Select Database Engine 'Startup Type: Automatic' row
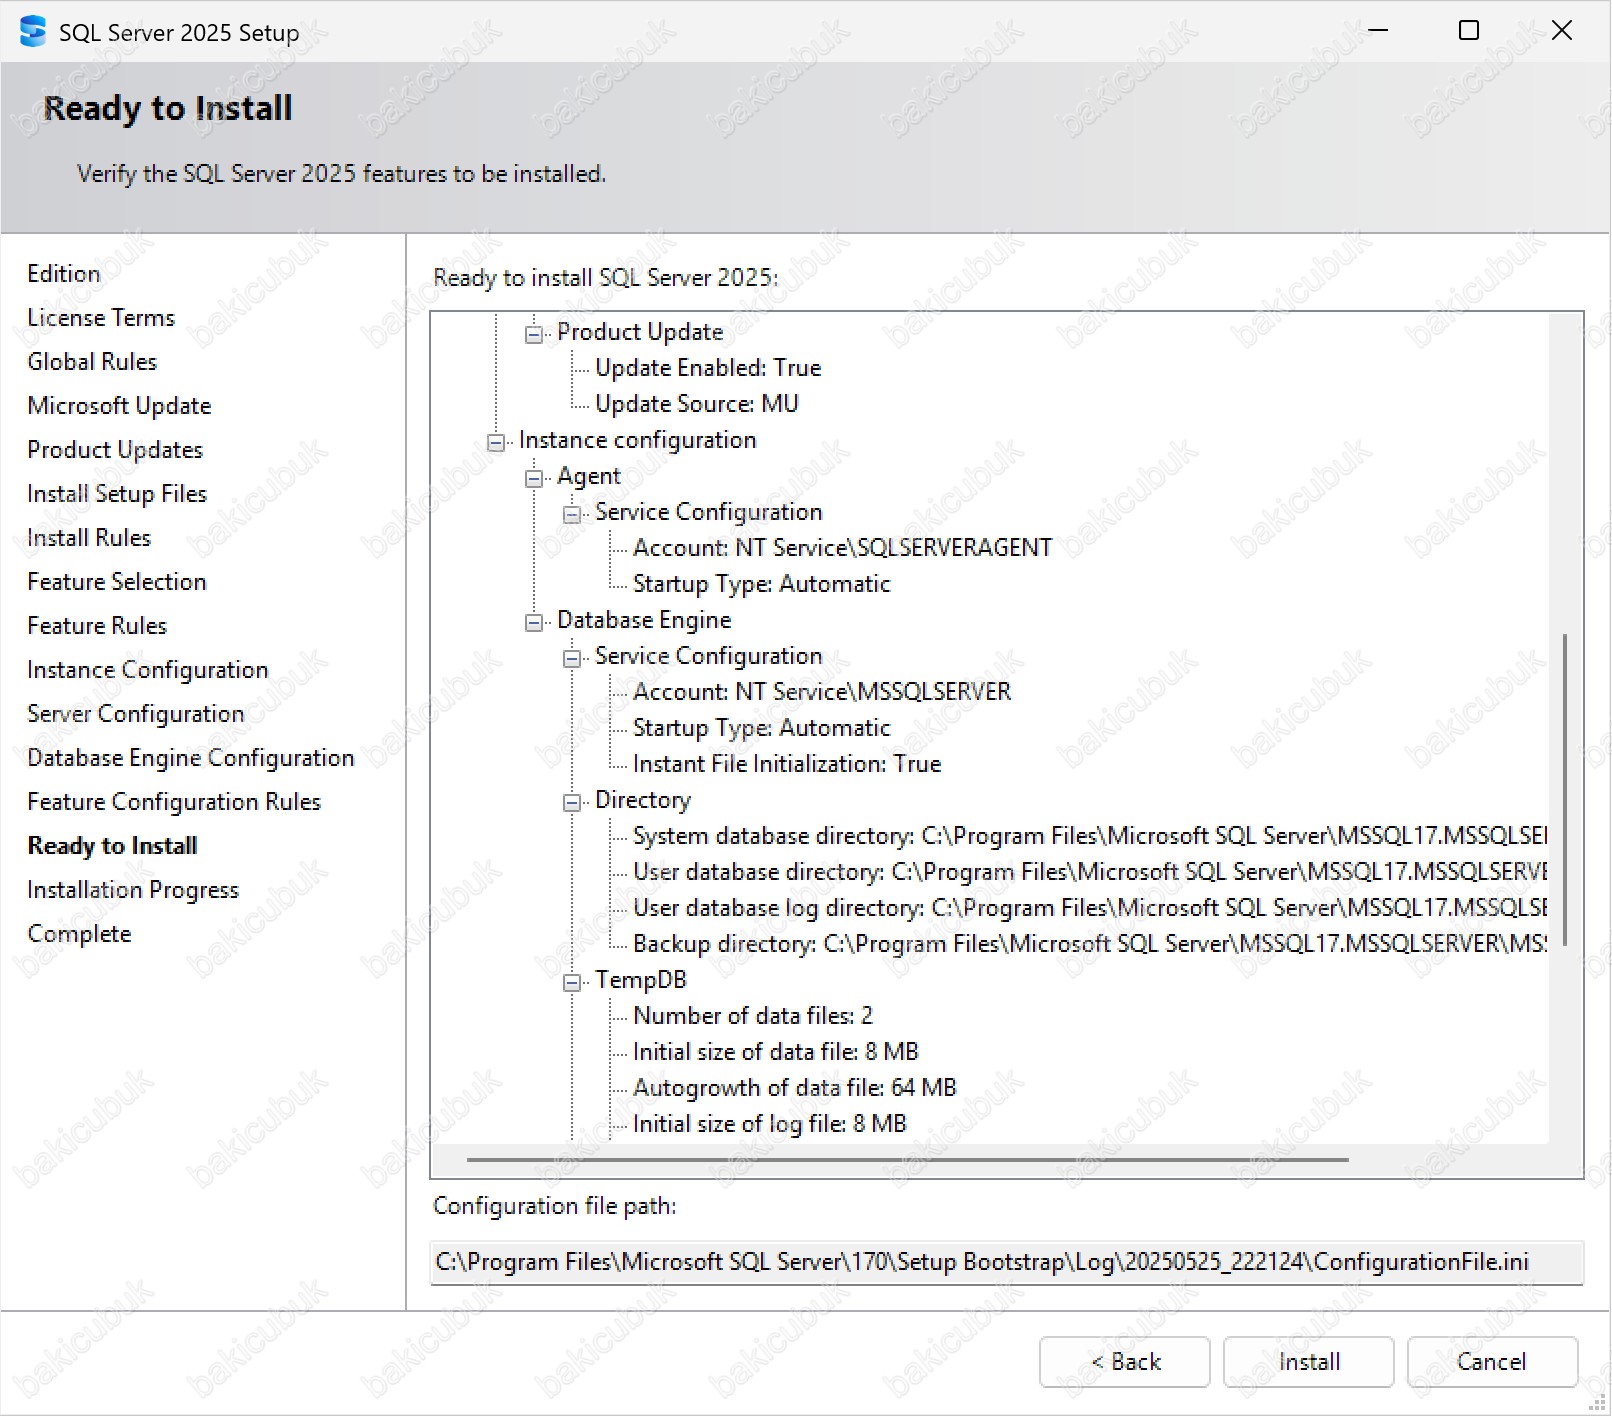The width and height of the screenshot is (1612, 1416). pos(762,728)
